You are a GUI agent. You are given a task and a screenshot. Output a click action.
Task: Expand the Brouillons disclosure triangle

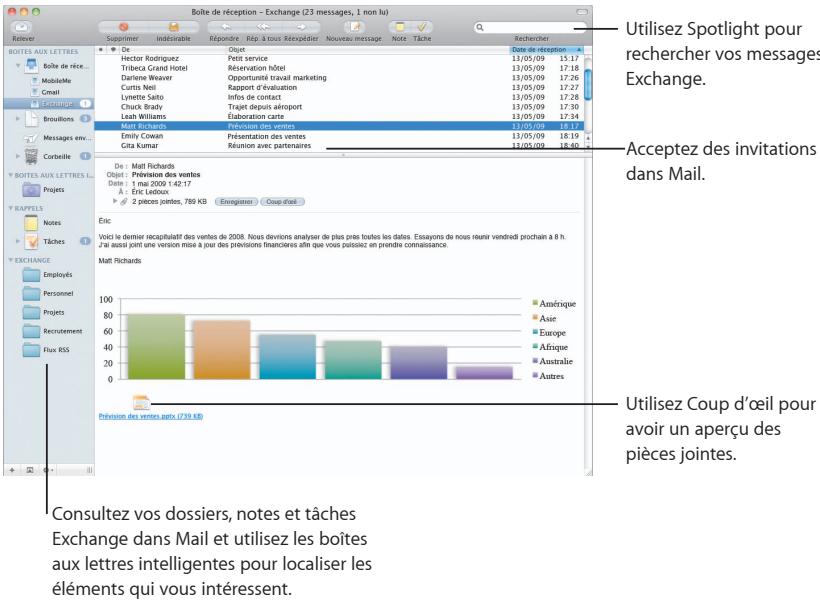point(18,119)
